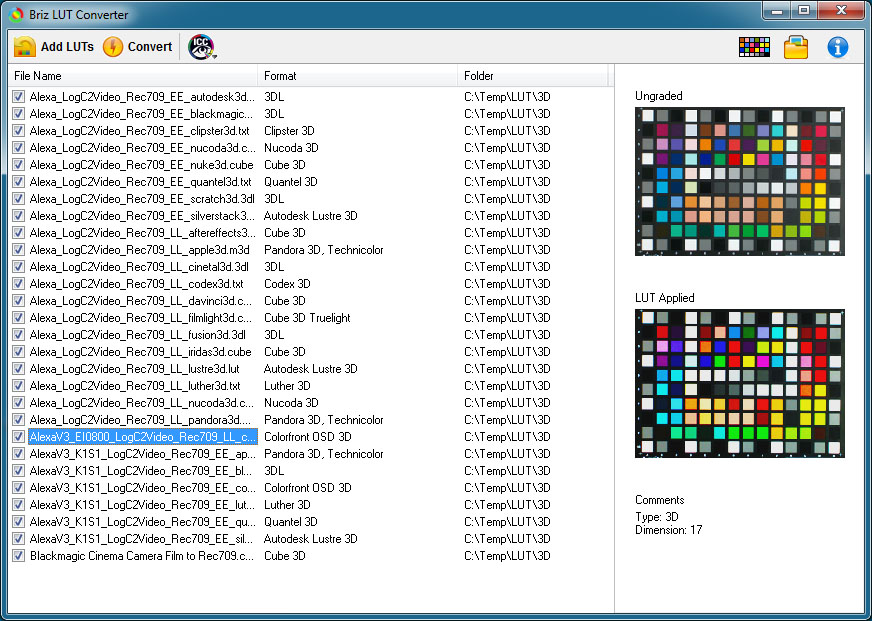
Task: Select AlexaV3_K1S1_LogC2Video_Rec709_EE_lut file
Action: pyautogui.click(x=143, y=505)
